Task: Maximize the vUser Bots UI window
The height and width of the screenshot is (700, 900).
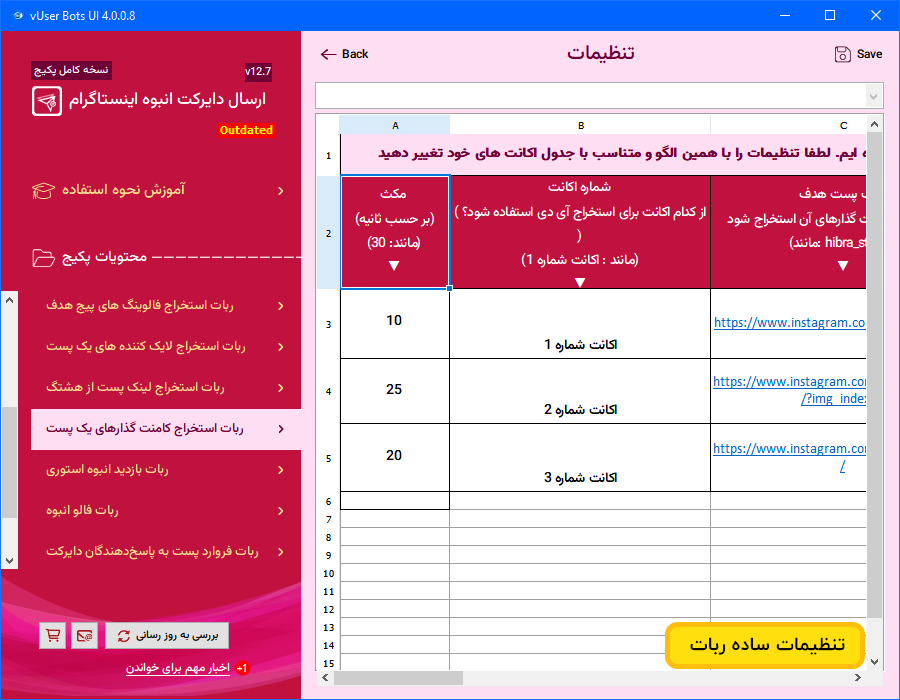Action: tap(830, 15)
